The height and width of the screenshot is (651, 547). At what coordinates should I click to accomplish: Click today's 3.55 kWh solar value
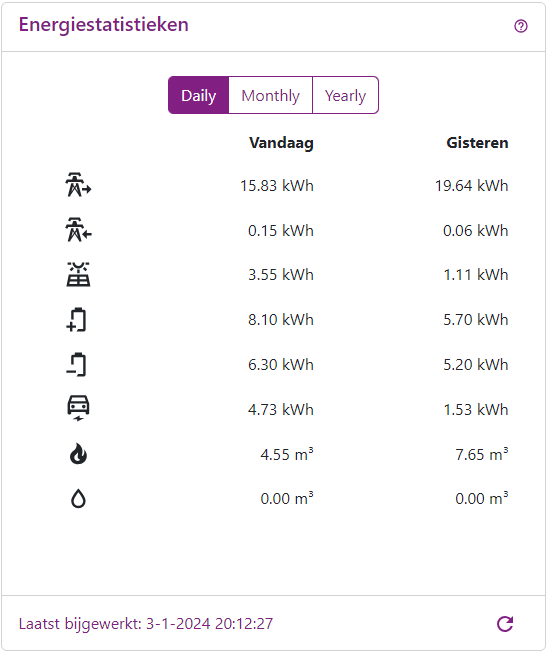tap(281, 275)
